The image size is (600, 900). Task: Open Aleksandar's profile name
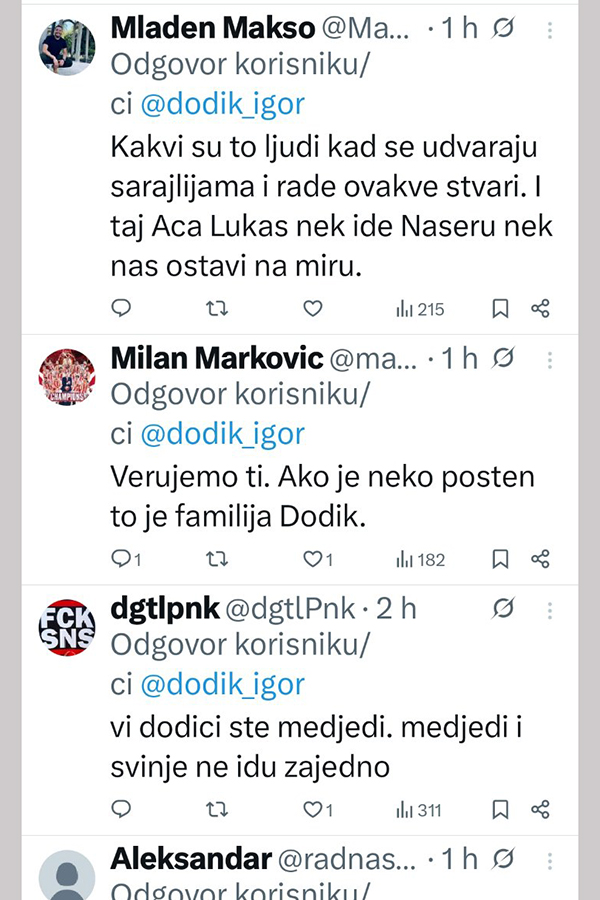coord(191,858)
